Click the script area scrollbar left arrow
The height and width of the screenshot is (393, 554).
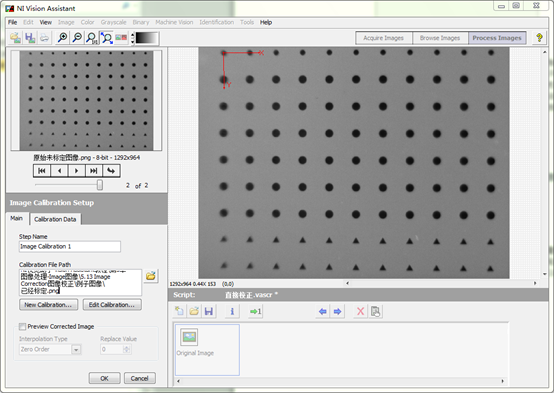point(178,381)
